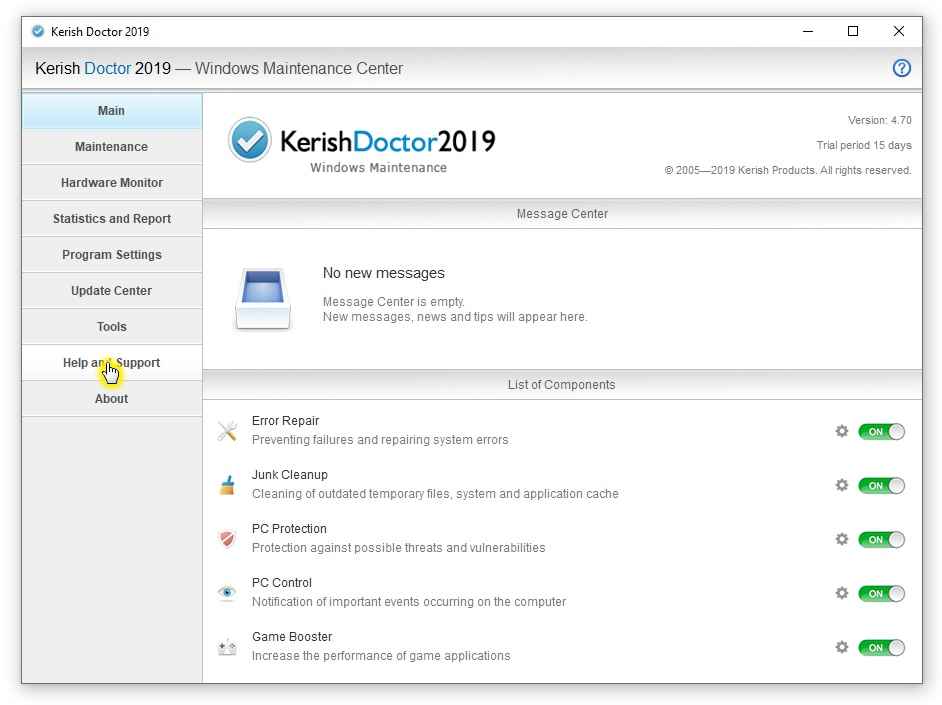This screenshot has width=942, height=705.
Task: Turn off the Error Repair switch
Action: click(881, 432)
